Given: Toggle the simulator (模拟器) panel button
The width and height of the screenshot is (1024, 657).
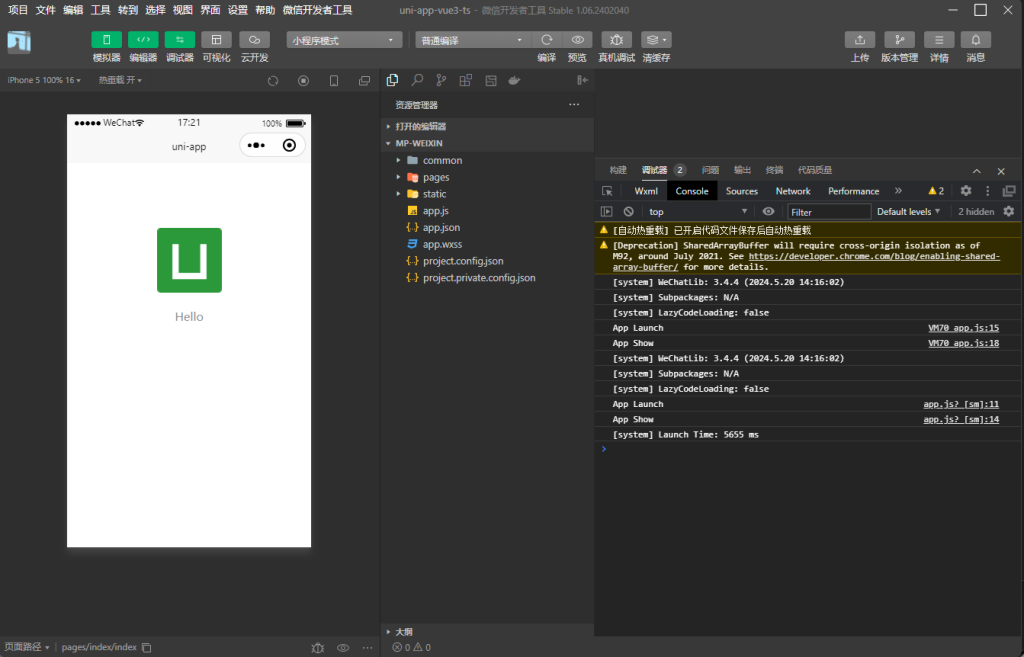Looking at the screenshot, I should point(106,40).
